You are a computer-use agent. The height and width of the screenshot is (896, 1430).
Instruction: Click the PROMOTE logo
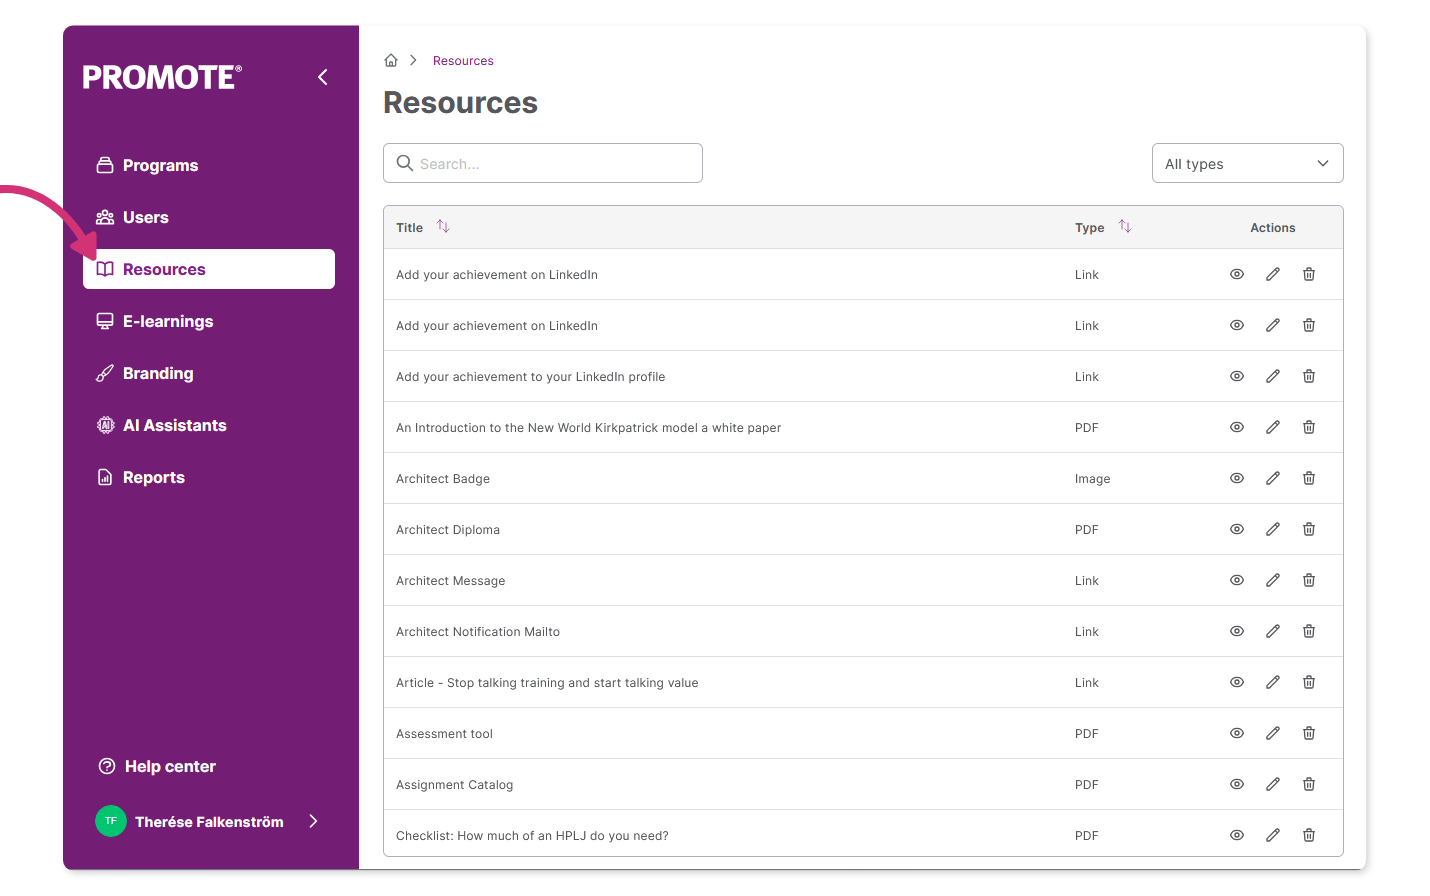click(x=162, y=77)
